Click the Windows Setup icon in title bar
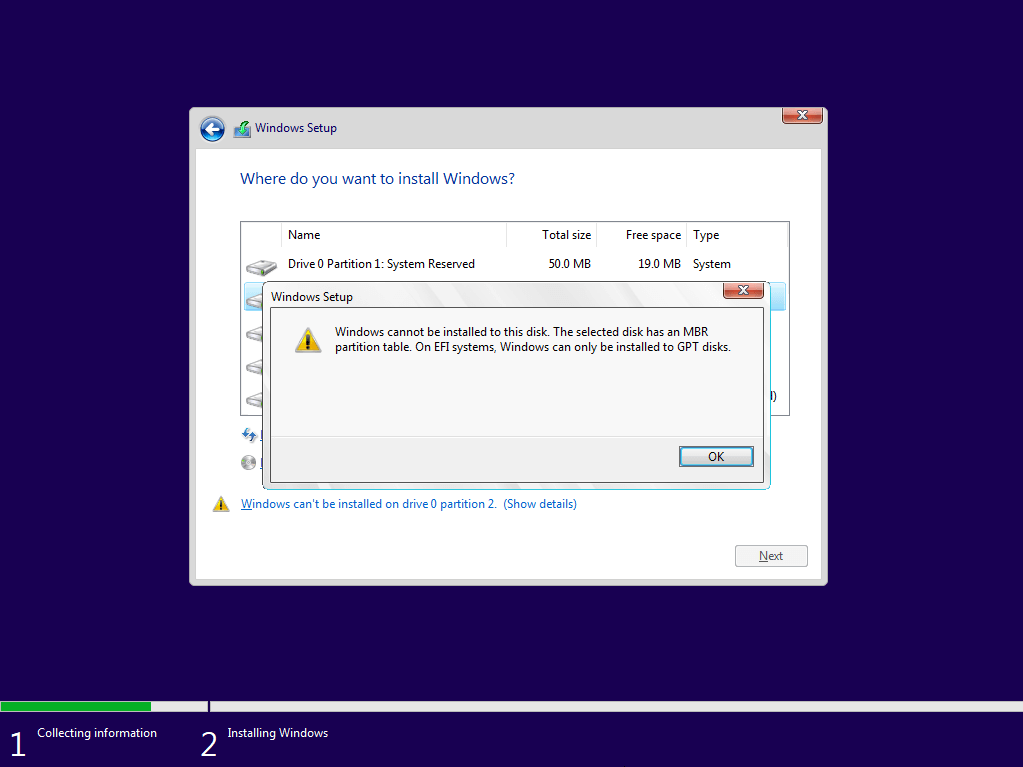 point(242,129)
